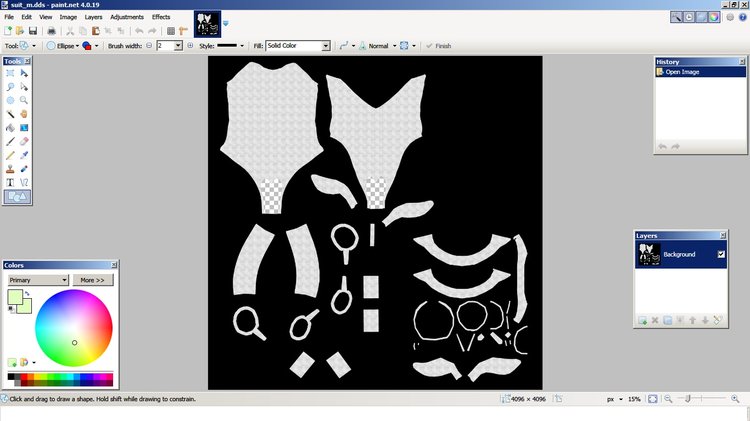
Task: Click the zoom slider handle
Action: (x=687, y=399)
